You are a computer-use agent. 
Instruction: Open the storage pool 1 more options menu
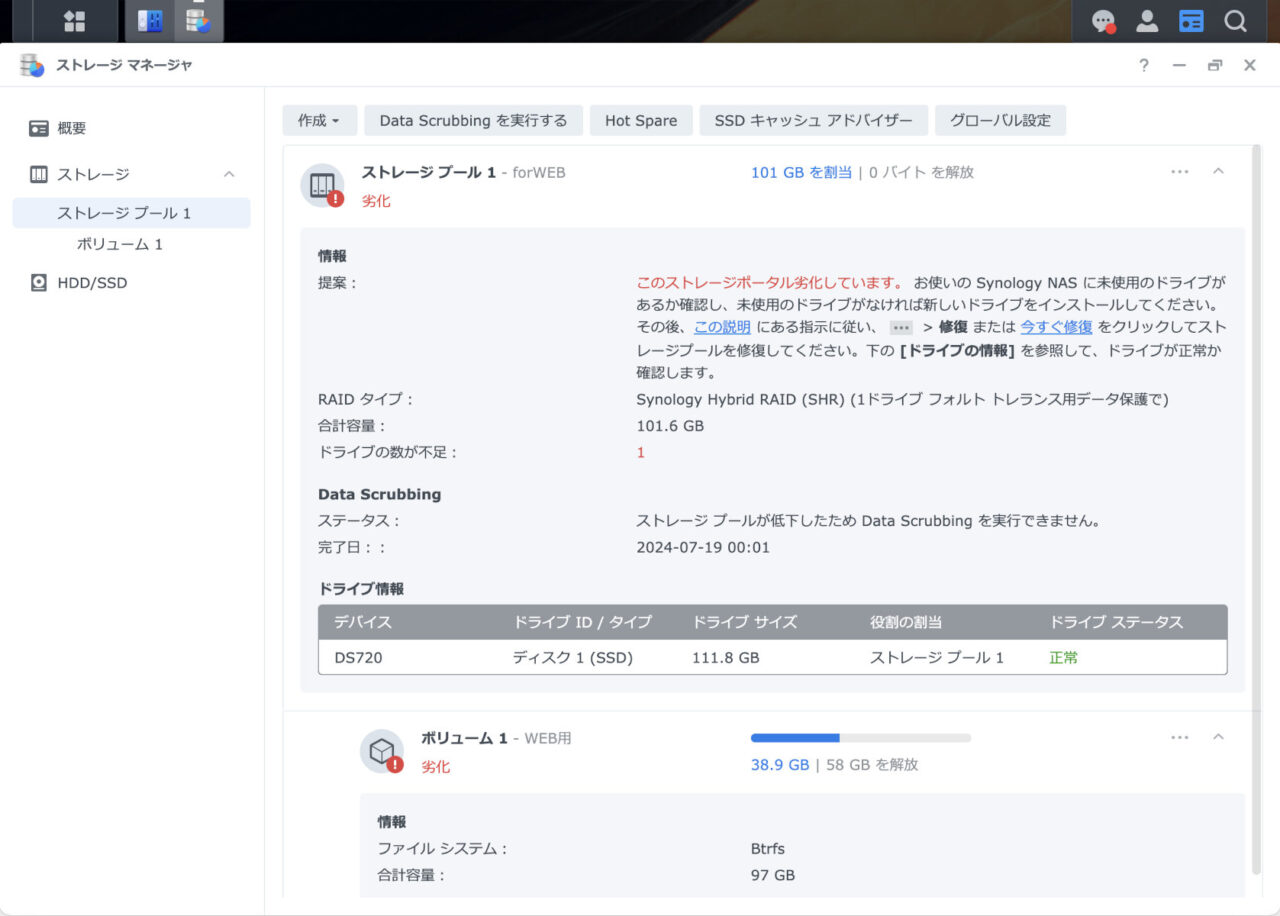point(1180,172)
